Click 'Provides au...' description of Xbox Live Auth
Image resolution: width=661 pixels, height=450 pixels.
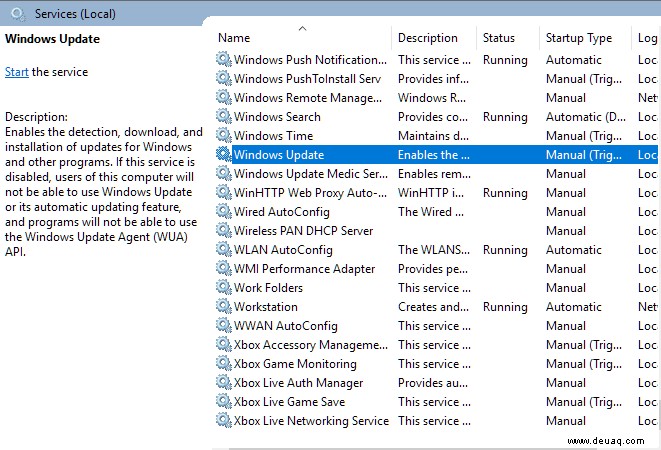pos(433,383)
